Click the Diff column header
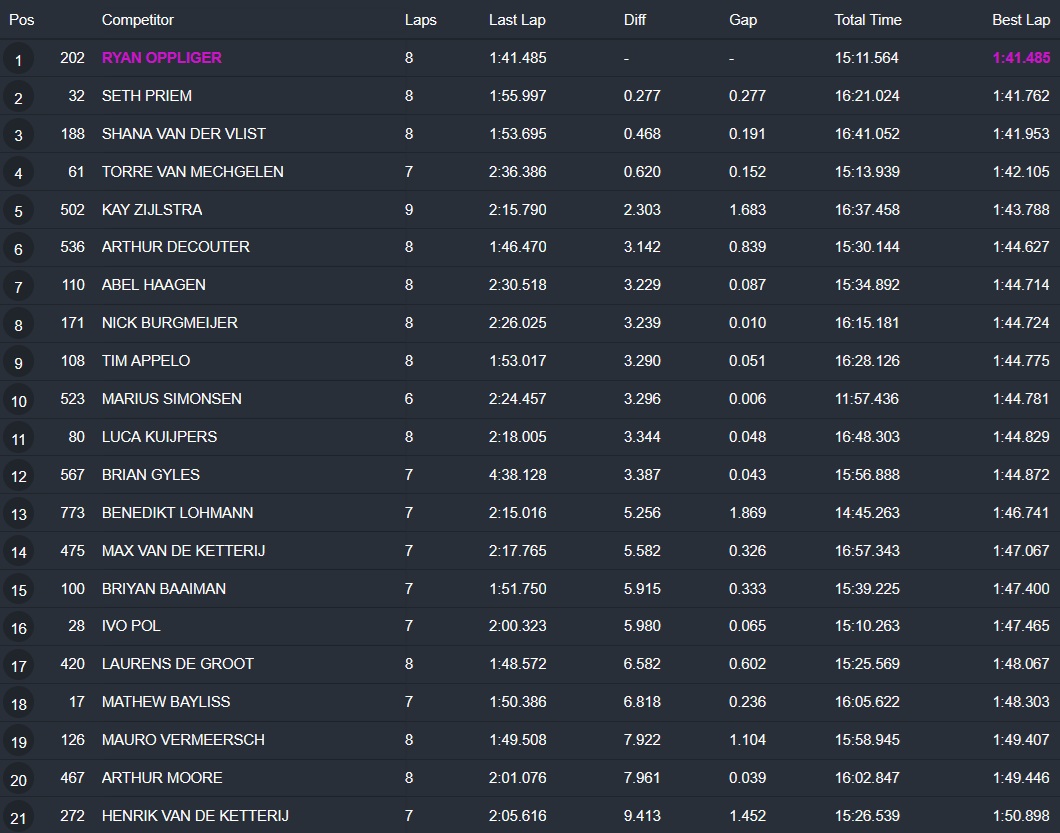Image resolution: width=1060 pixels, height=833 pixels. click(x=634, y=20)
